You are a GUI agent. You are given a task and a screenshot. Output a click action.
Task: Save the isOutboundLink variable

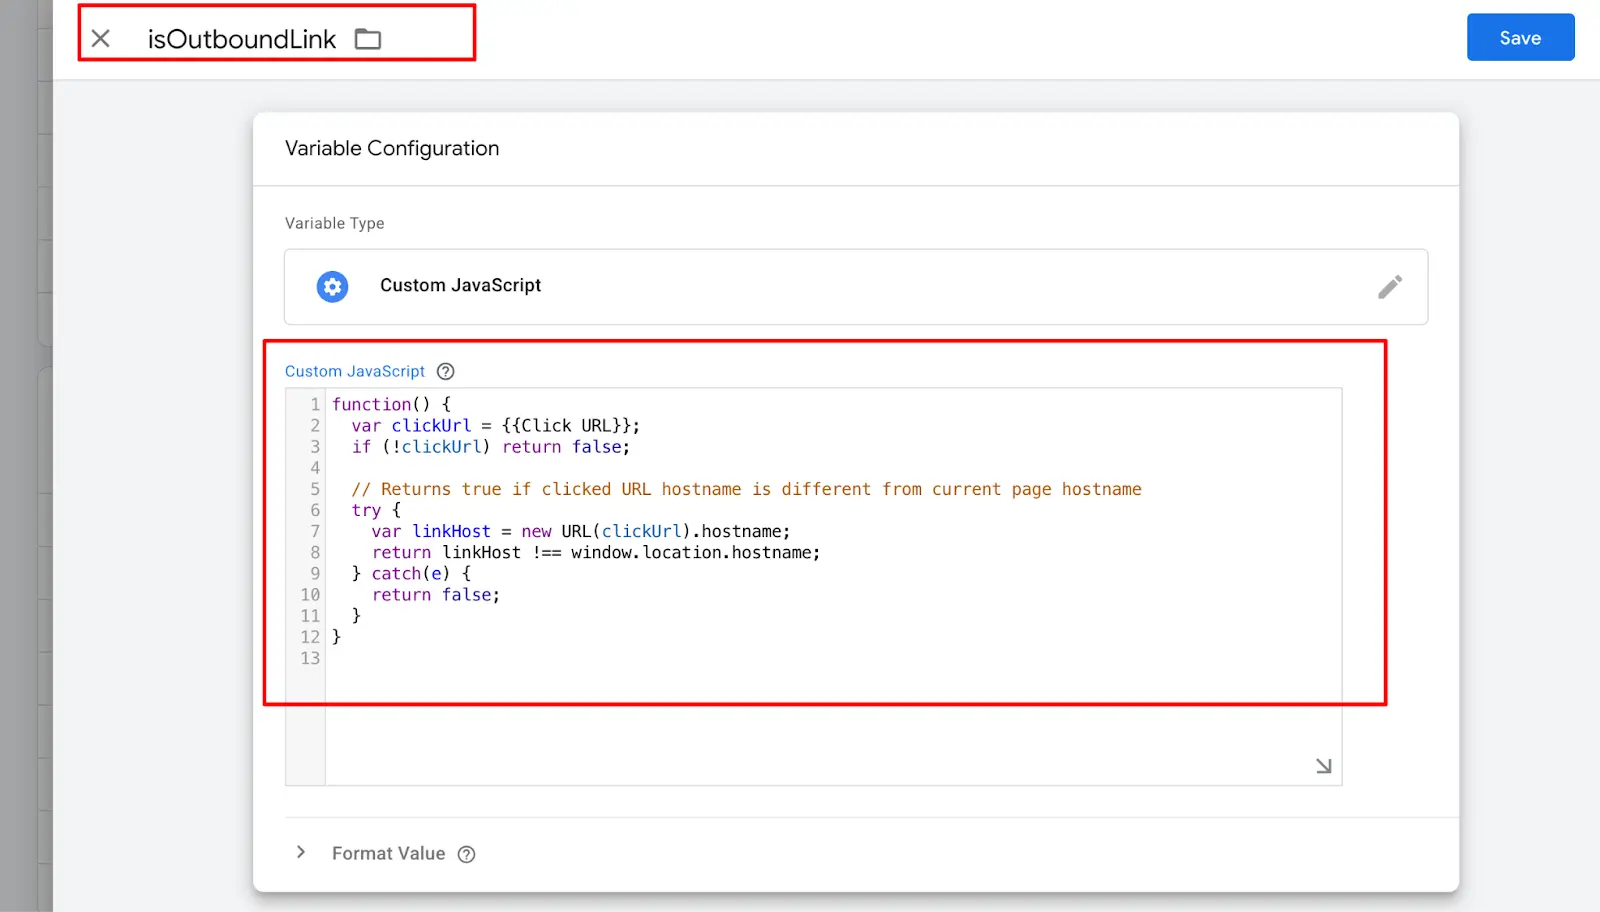click(1519, 37)
